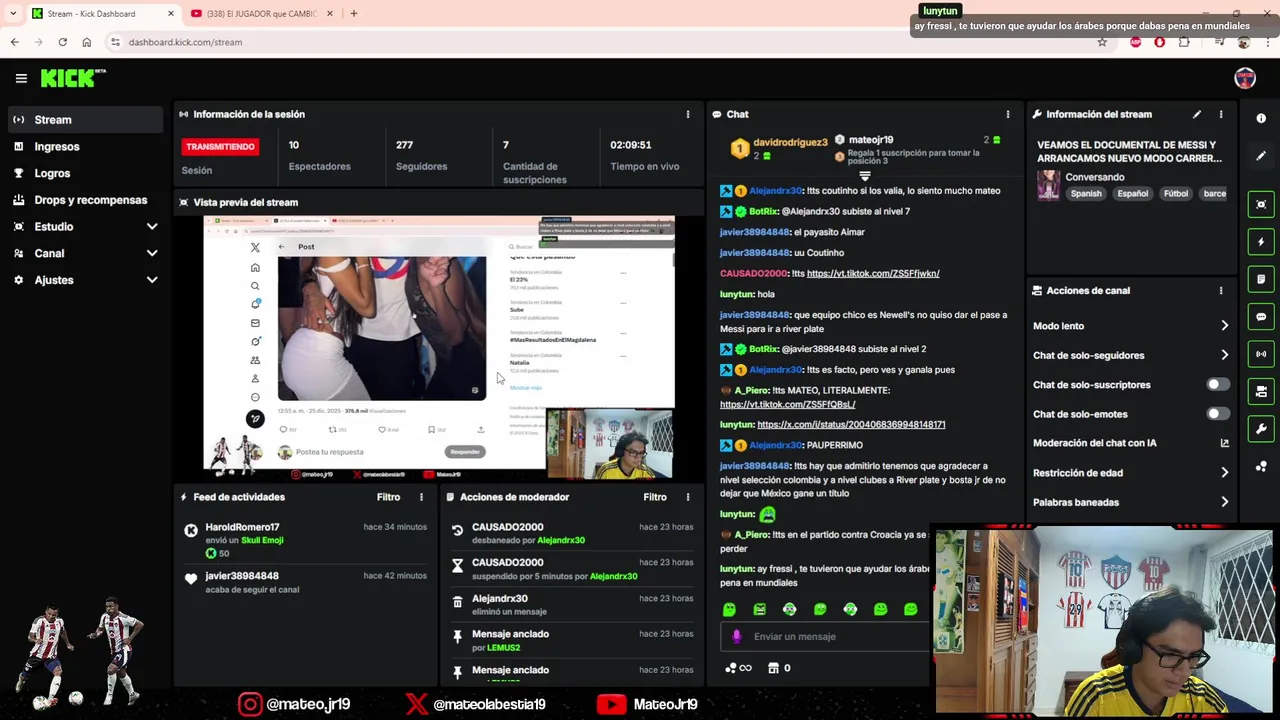Select Logros in the sidebar
This screenshot has height=720, width=1280.
(x=85, y=173)
